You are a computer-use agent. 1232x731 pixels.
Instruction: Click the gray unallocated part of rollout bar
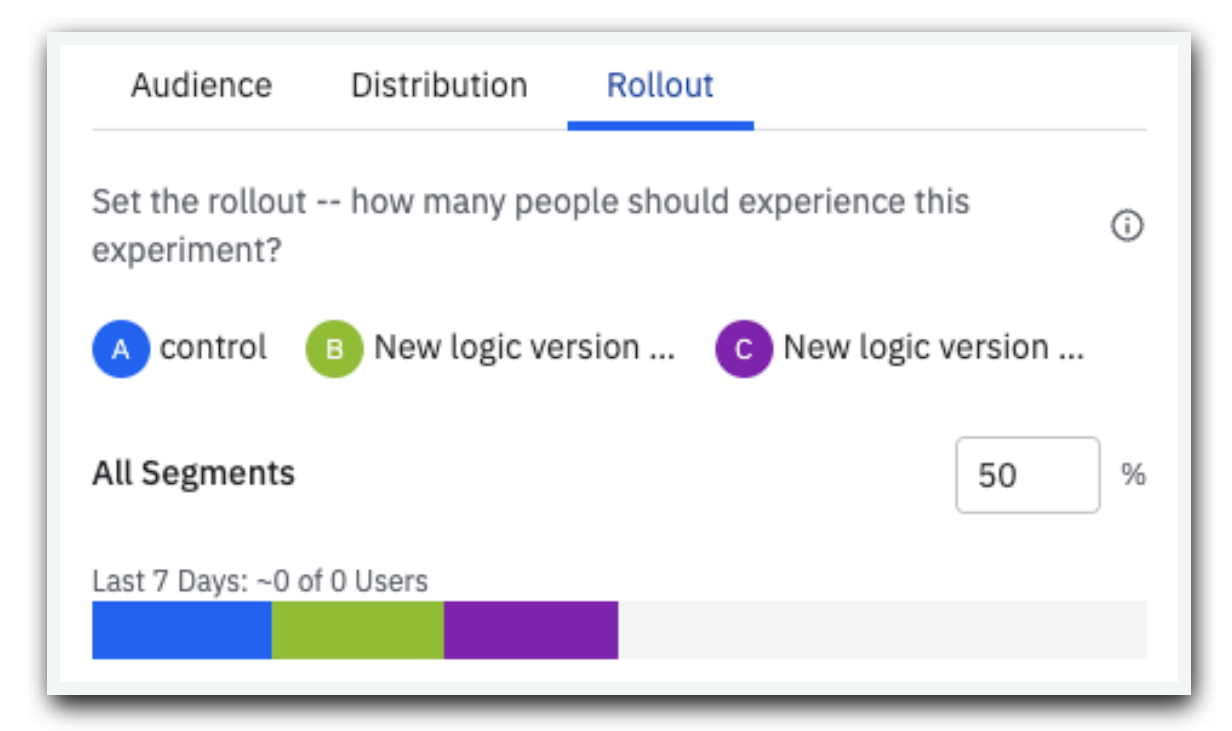[882, 630]
